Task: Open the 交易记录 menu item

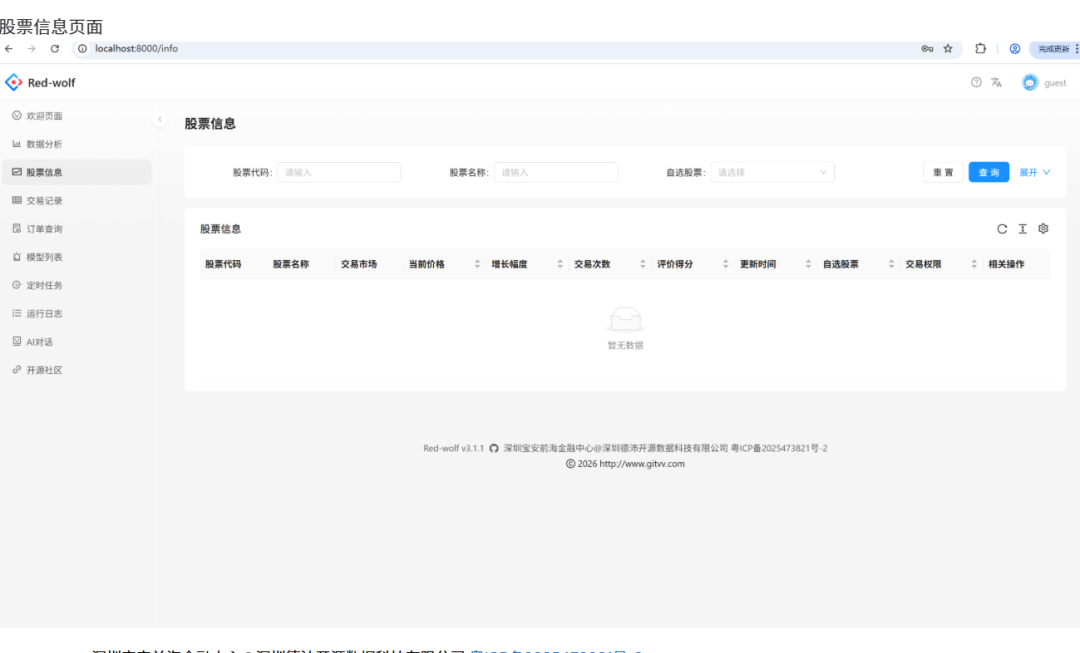Action: pyautogui.click(x=77, y=200)
